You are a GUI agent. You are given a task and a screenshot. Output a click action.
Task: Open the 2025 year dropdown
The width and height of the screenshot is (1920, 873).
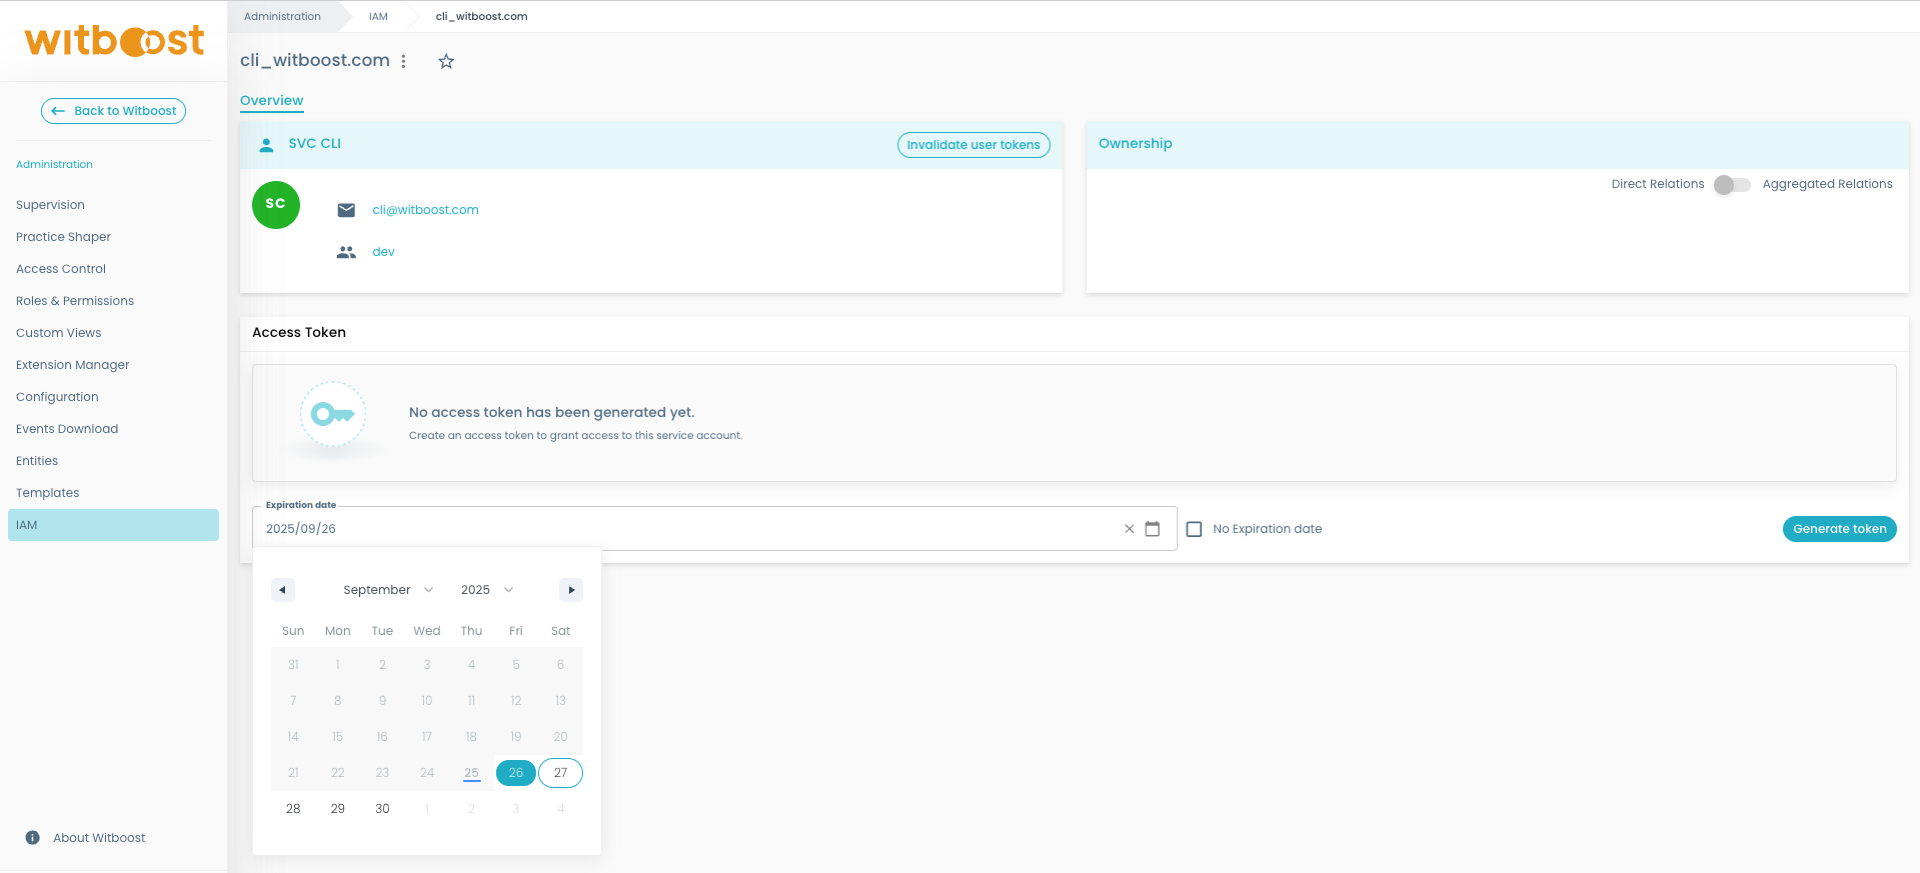coord(486,590)
